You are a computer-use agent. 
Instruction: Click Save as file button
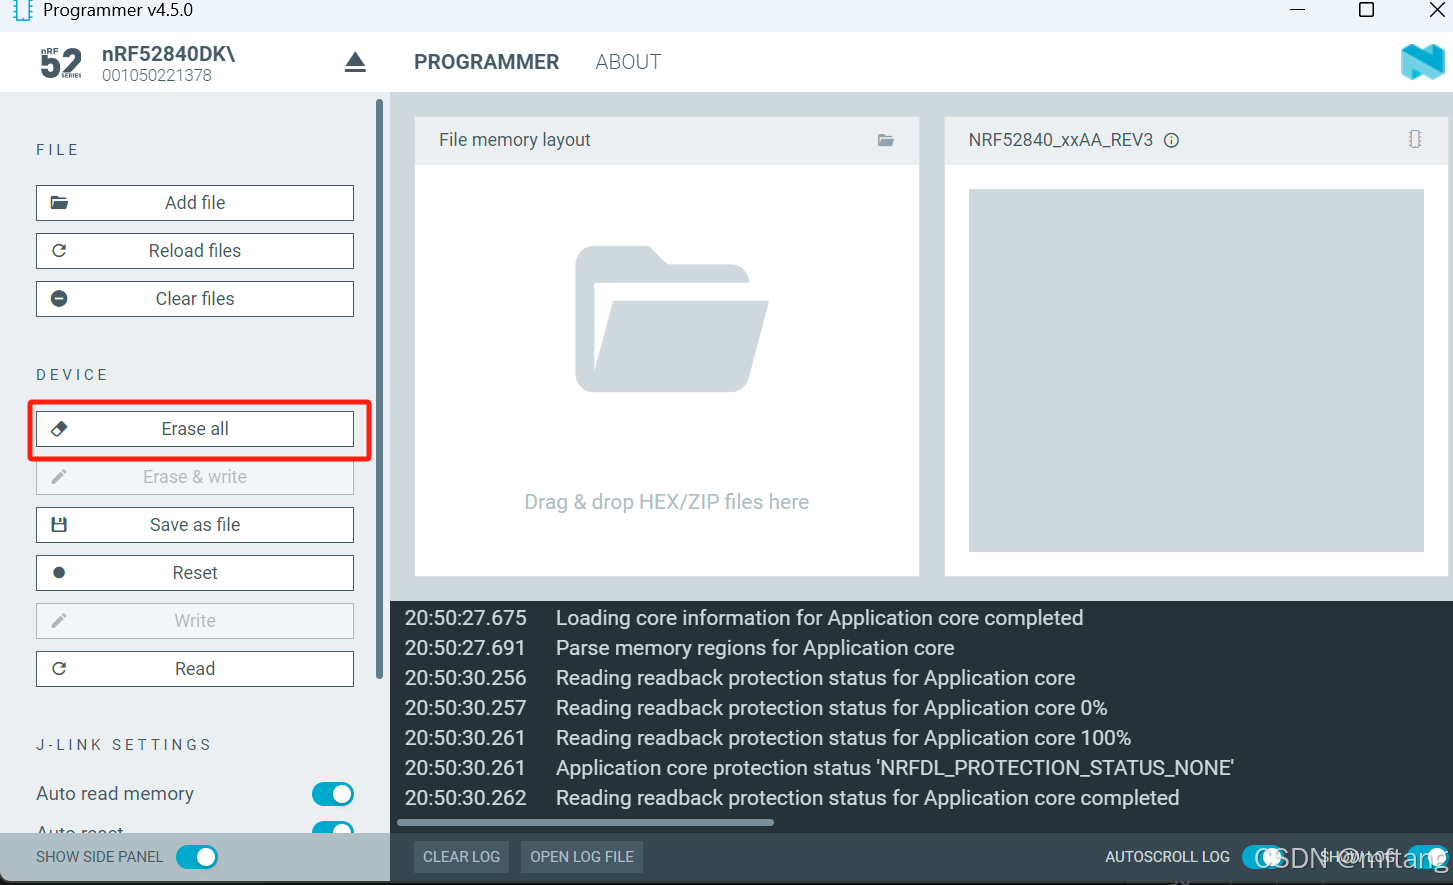[x=195, y=525]
